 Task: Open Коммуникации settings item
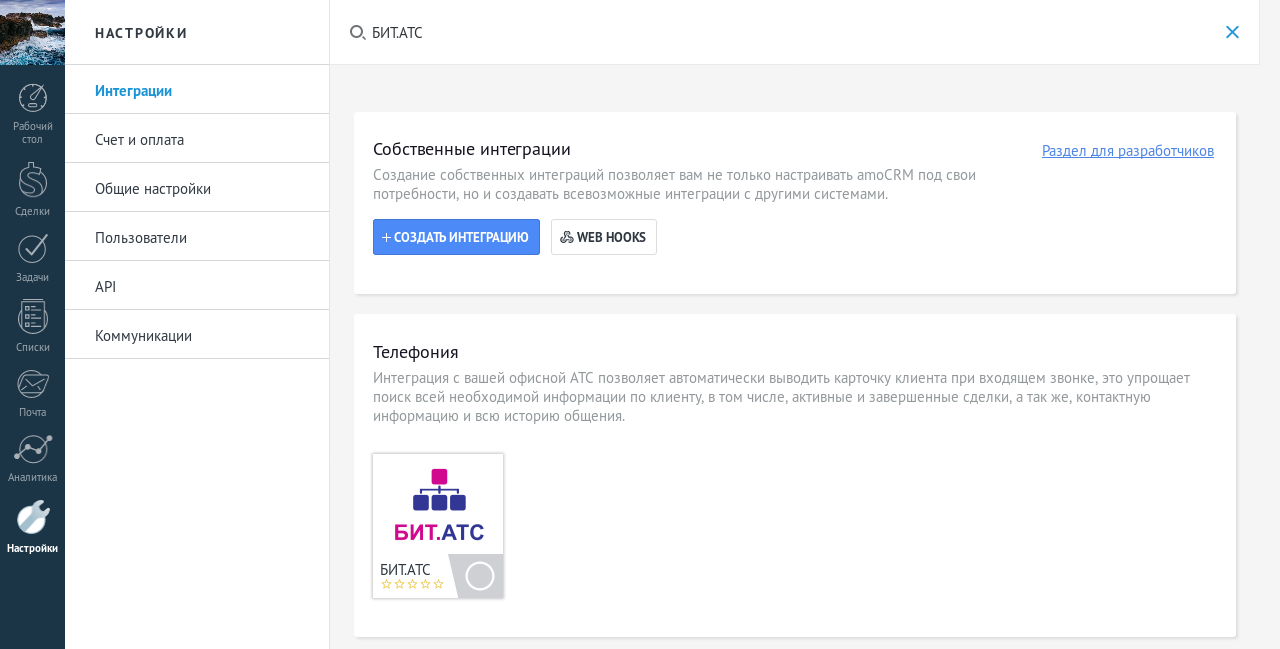[x=143, y=336]
